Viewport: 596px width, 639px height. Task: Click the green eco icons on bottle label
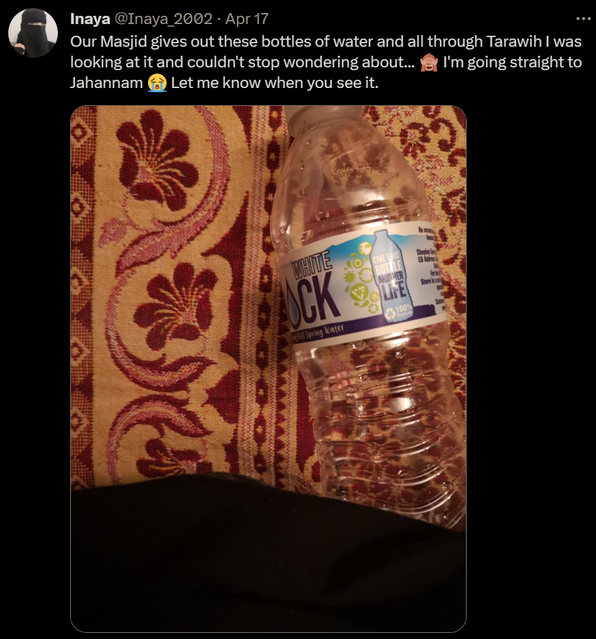[359, 278]
